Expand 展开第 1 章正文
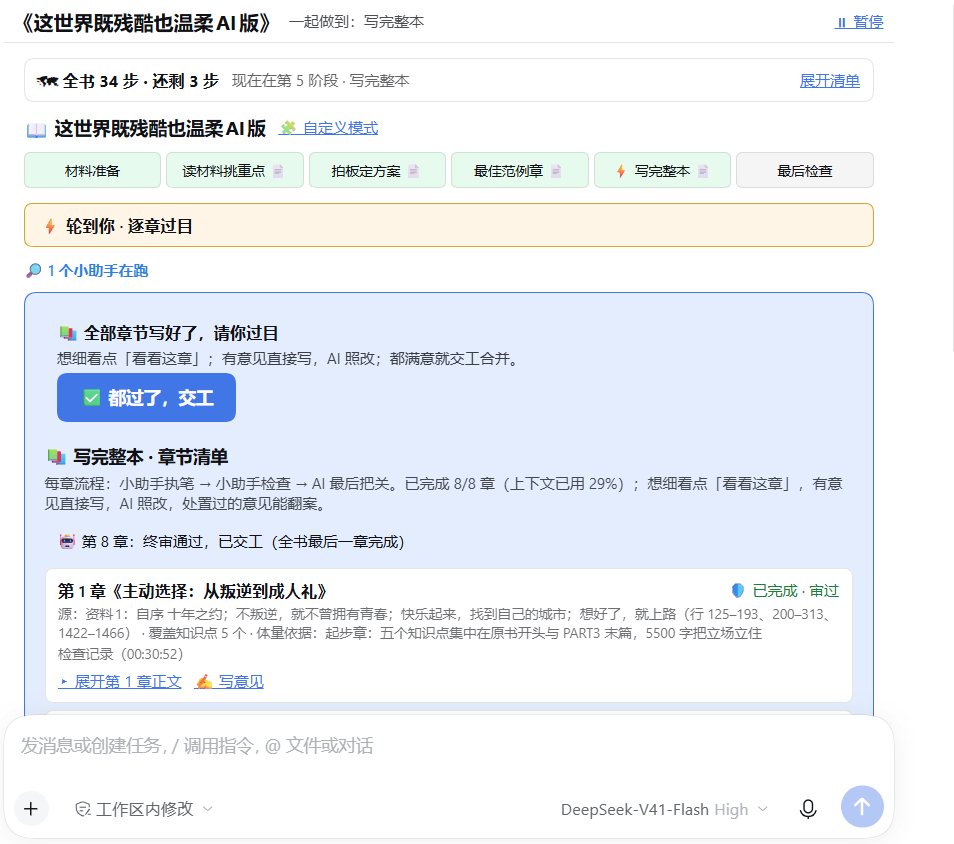 click(120, 682)
